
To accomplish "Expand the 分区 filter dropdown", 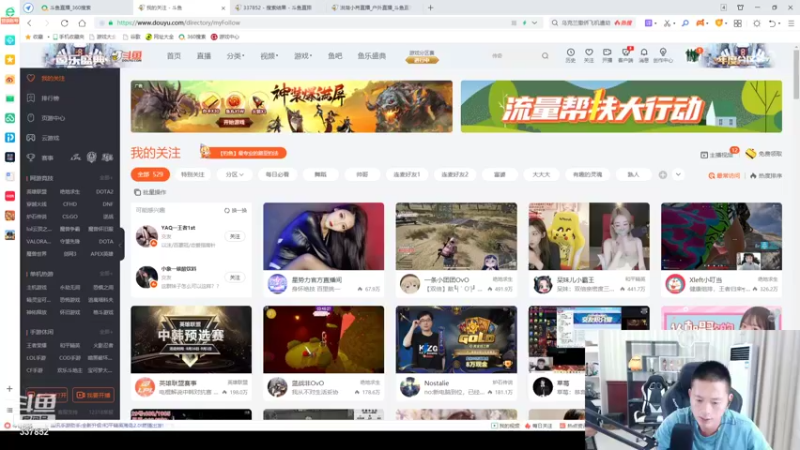I will pyautogui.click(x=234, y=174).
